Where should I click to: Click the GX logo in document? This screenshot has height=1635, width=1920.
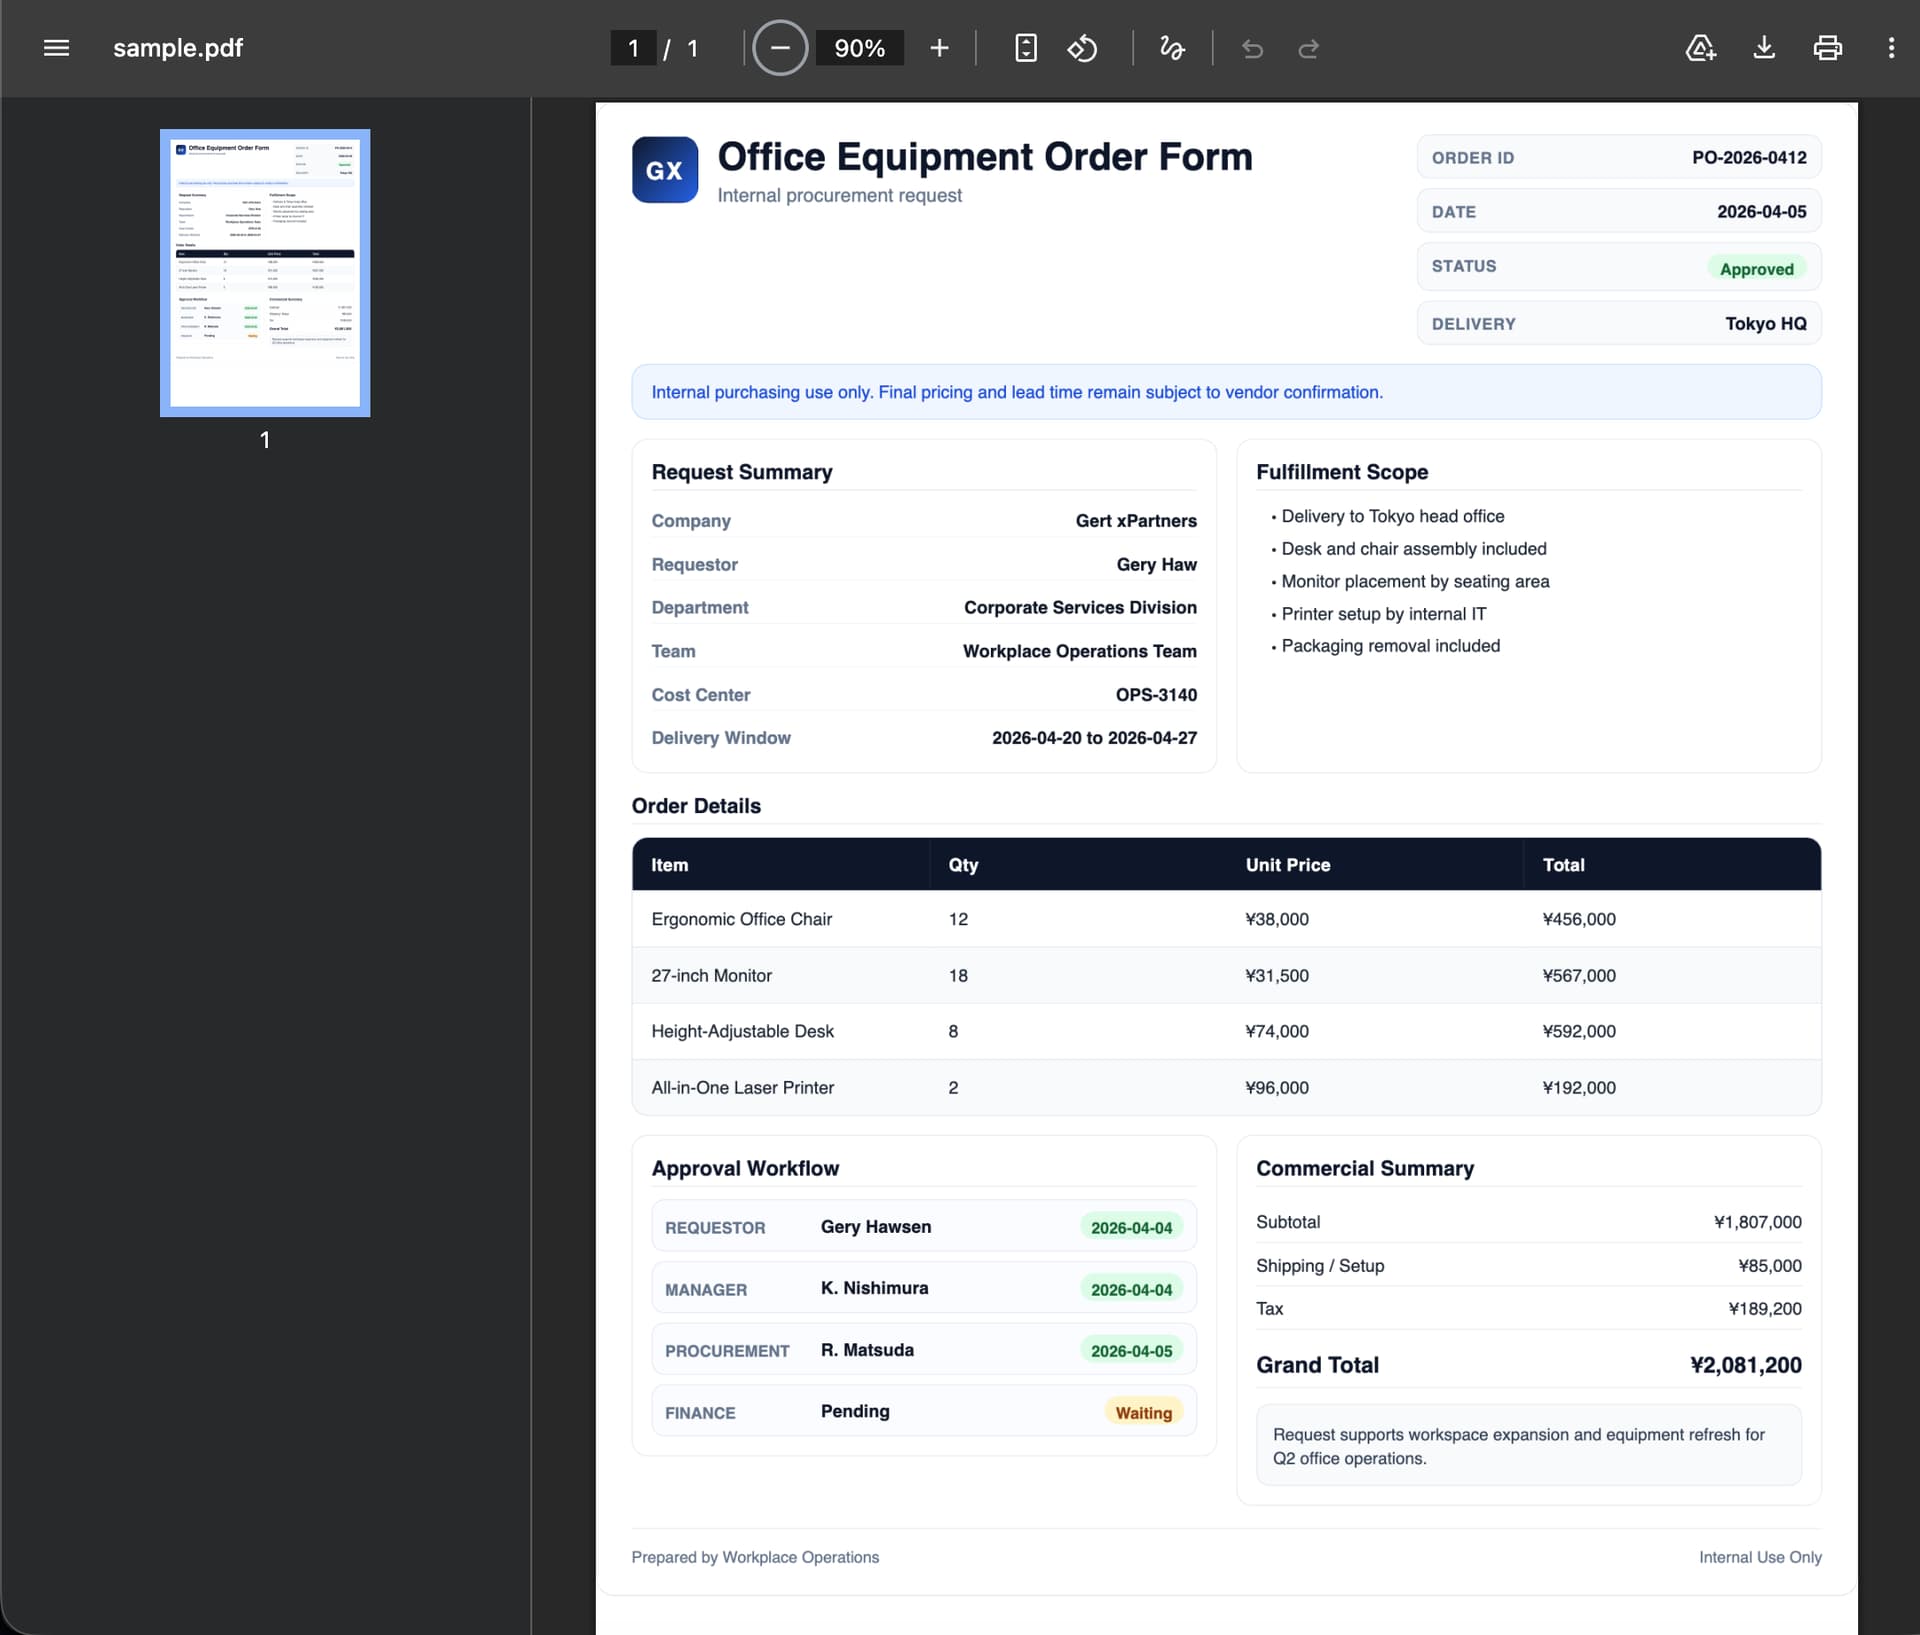point(664,170)
